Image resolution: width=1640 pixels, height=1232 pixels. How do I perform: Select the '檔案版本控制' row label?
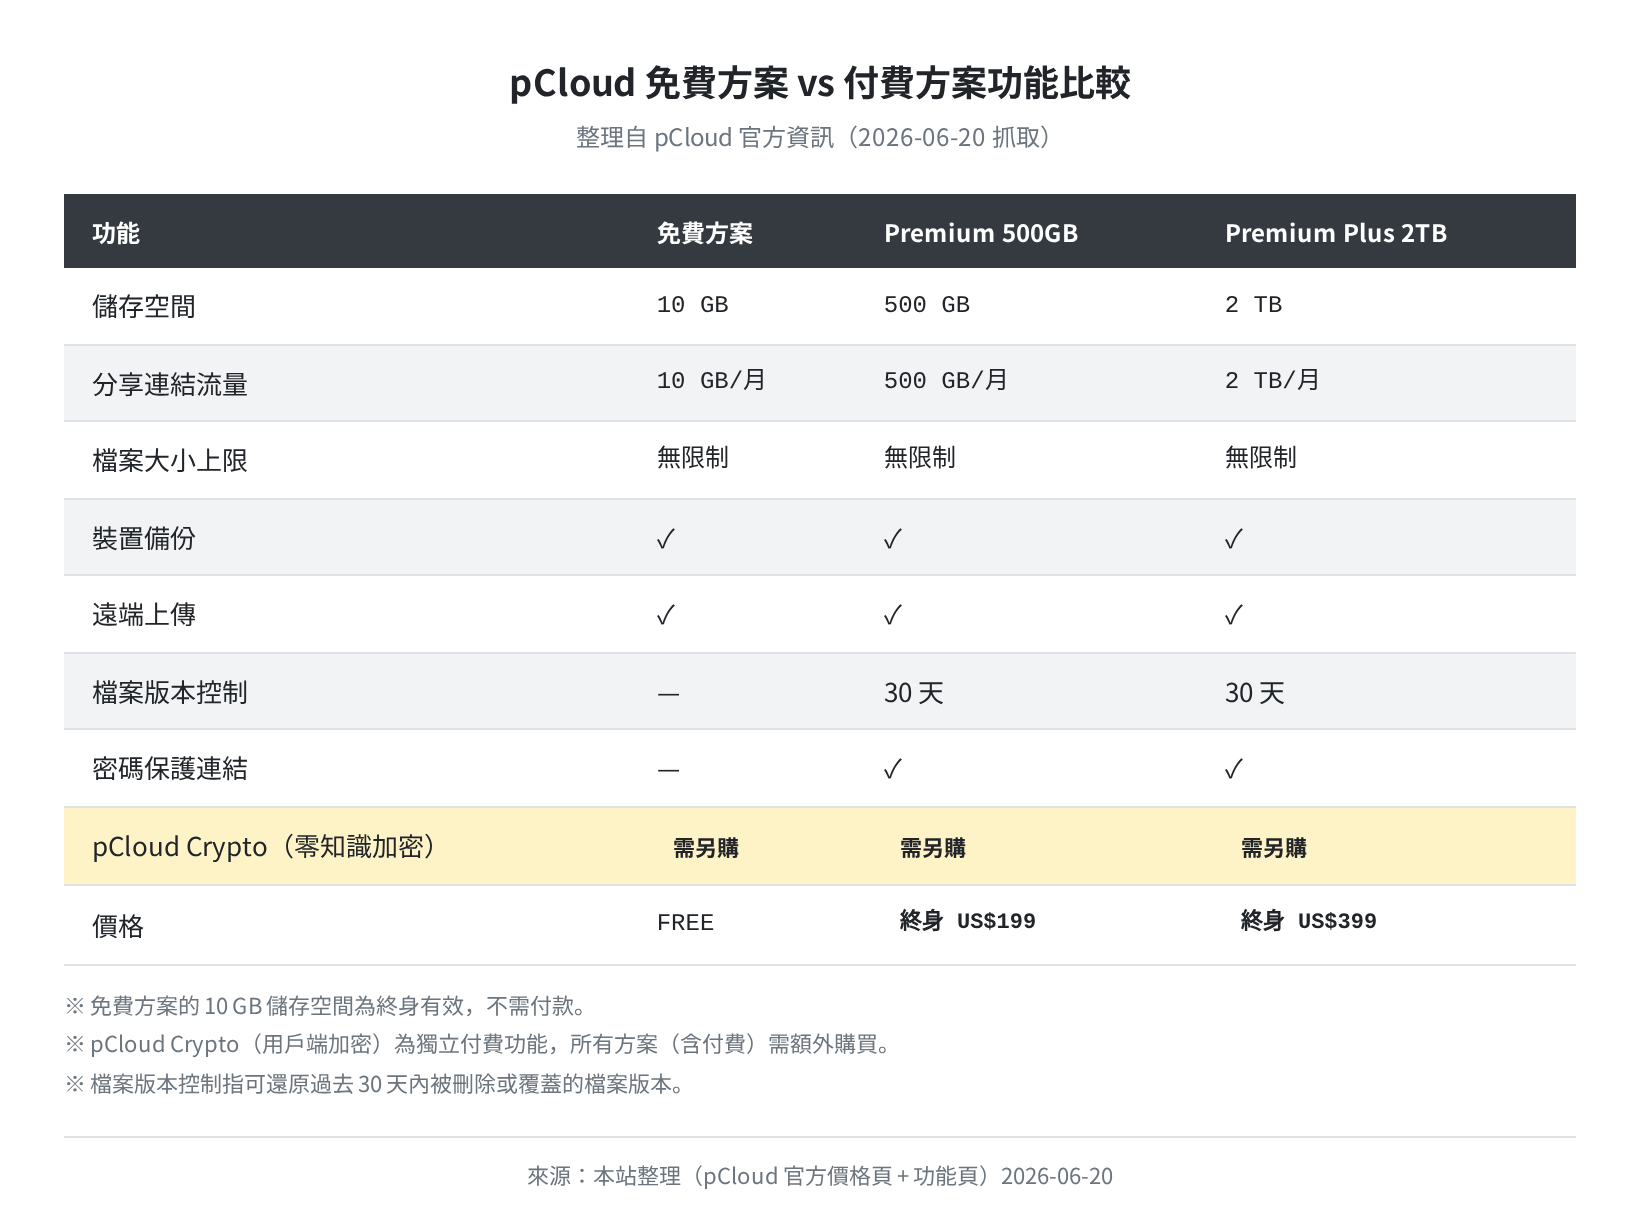(x=170, y=692)
